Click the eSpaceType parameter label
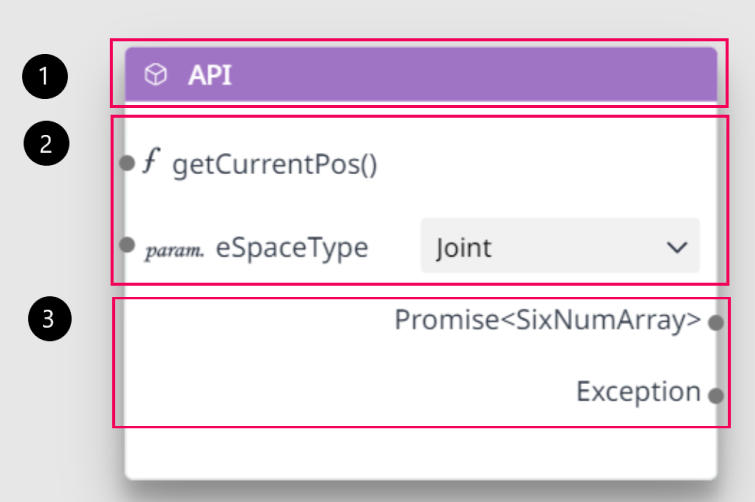 292,248
